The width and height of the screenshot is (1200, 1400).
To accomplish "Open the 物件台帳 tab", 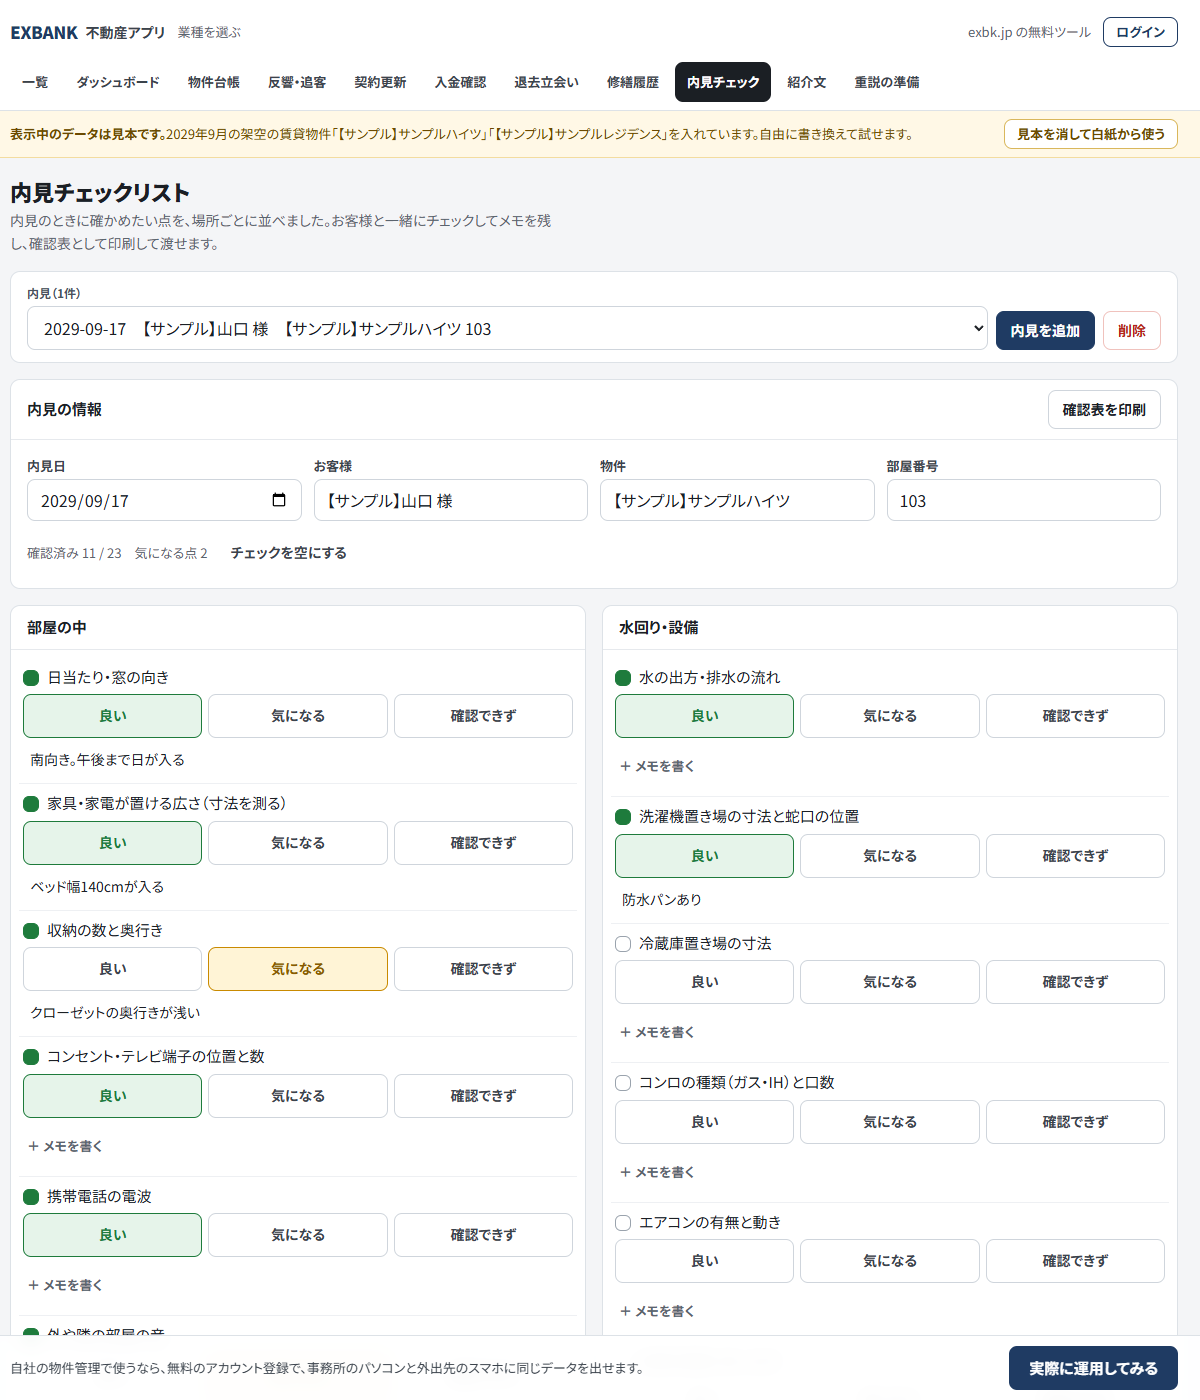I will [214, 82].
